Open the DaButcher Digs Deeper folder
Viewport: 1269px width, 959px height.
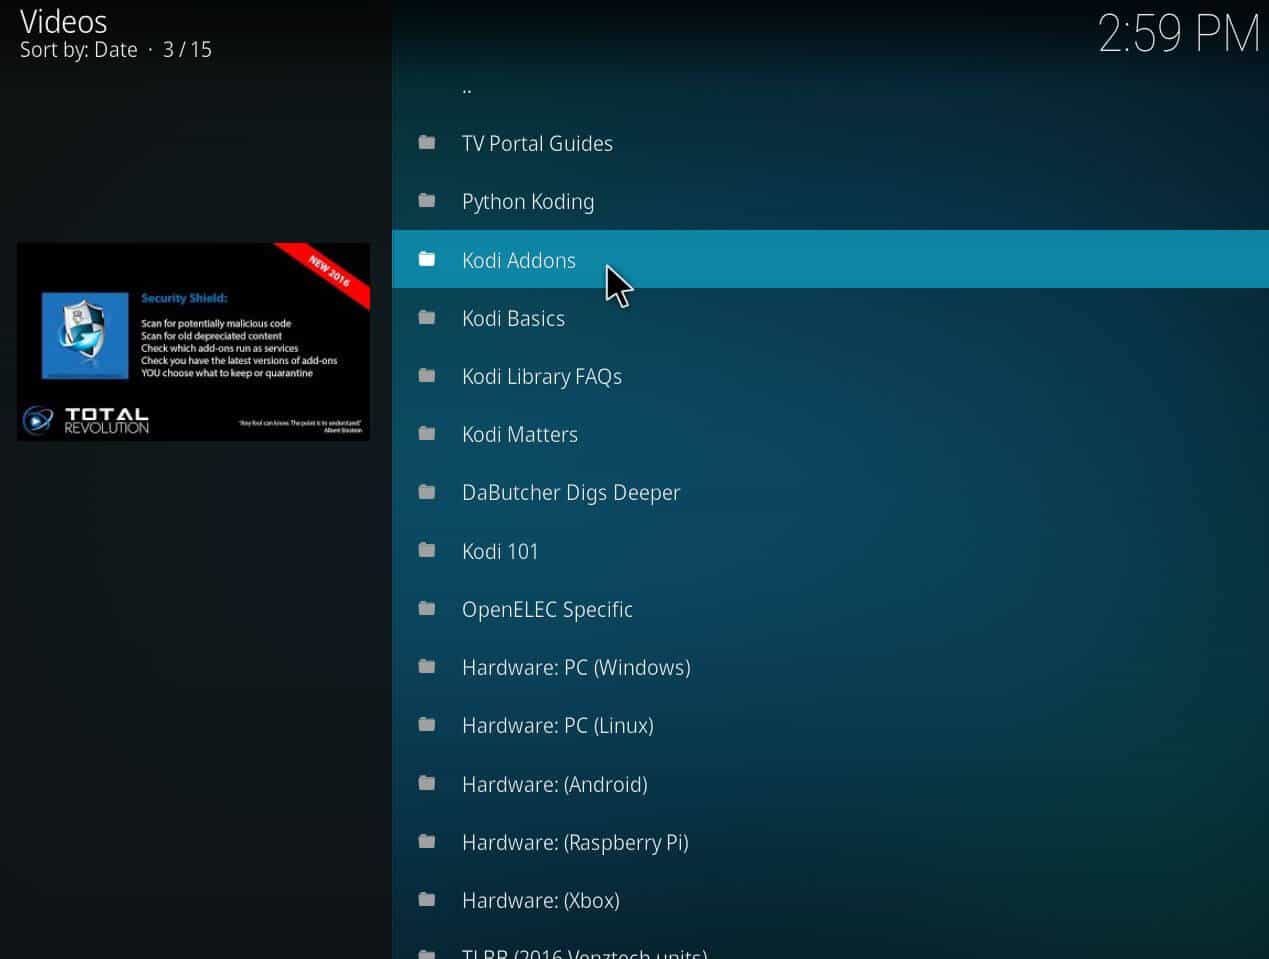pos(830,492)
